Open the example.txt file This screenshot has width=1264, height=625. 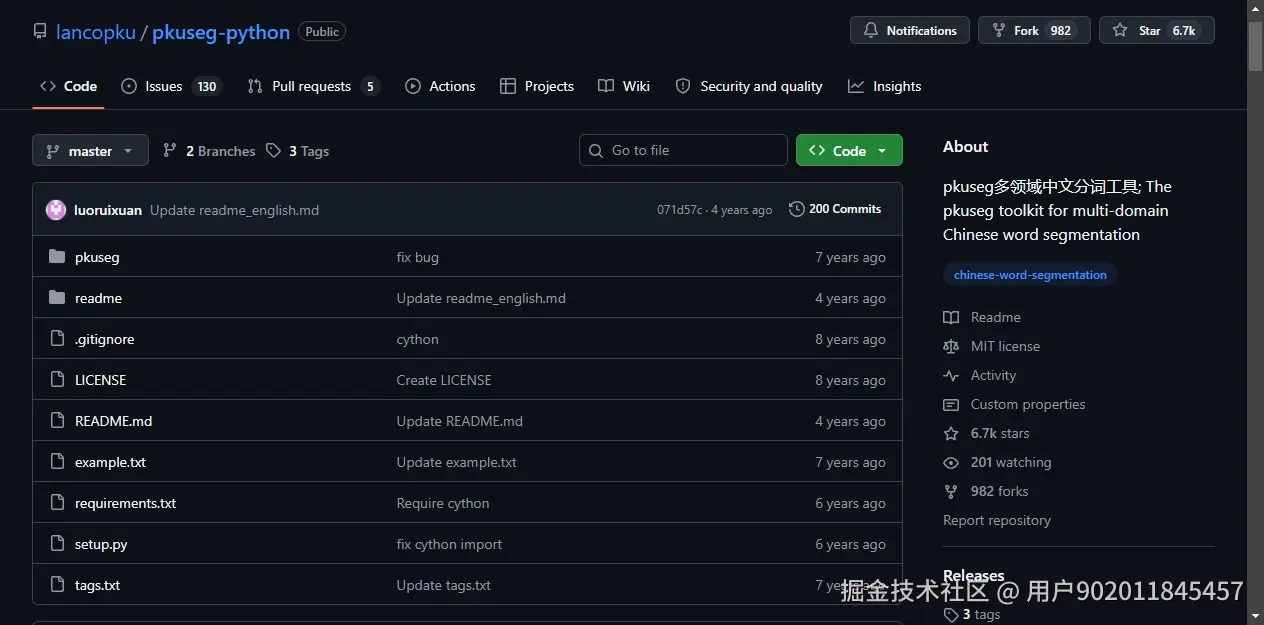pyautogui.click(x=110, y=462)
